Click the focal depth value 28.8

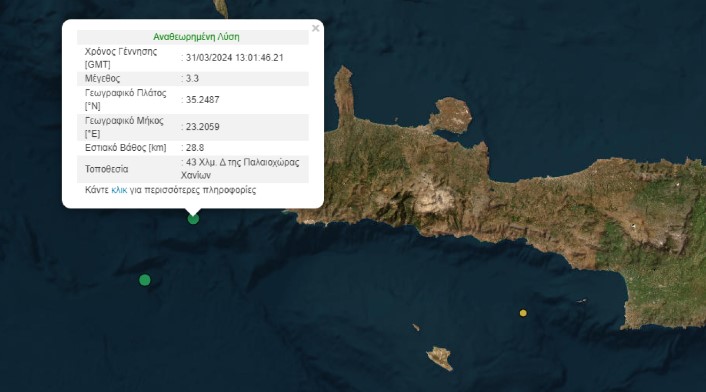click(195, 148)
